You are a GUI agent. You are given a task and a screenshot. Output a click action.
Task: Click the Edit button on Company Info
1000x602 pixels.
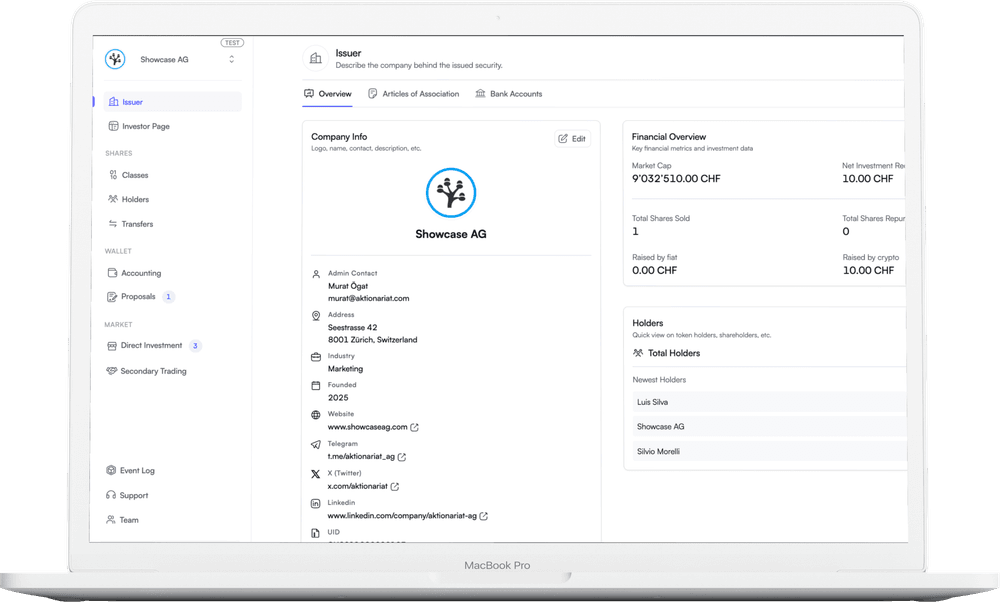(x=572, y=138)
